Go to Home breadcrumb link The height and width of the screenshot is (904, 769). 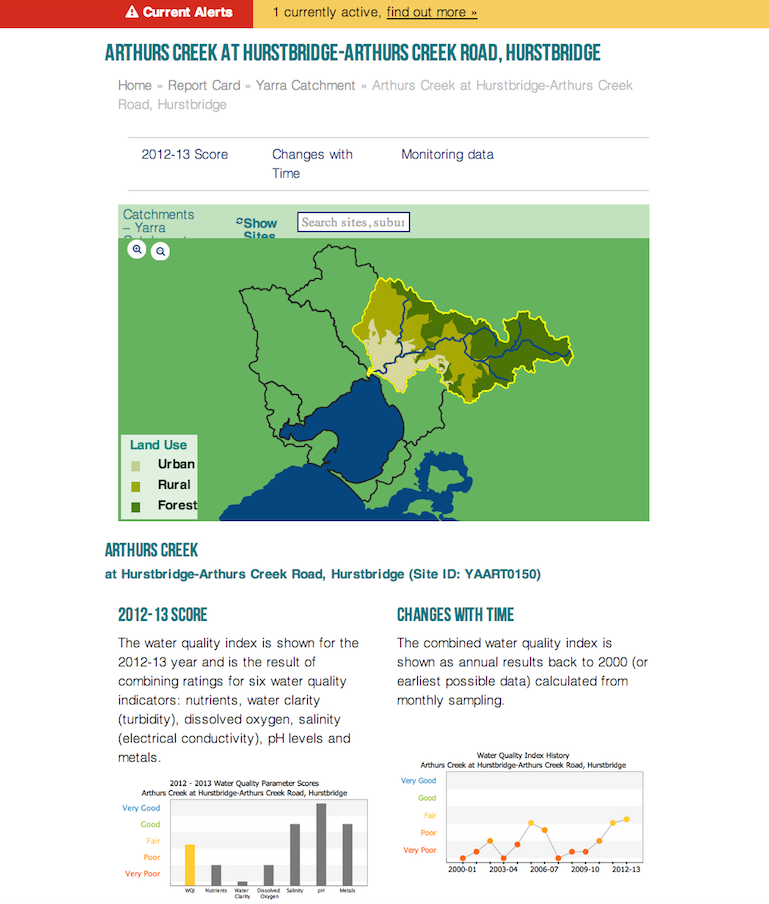click(135, 85)
